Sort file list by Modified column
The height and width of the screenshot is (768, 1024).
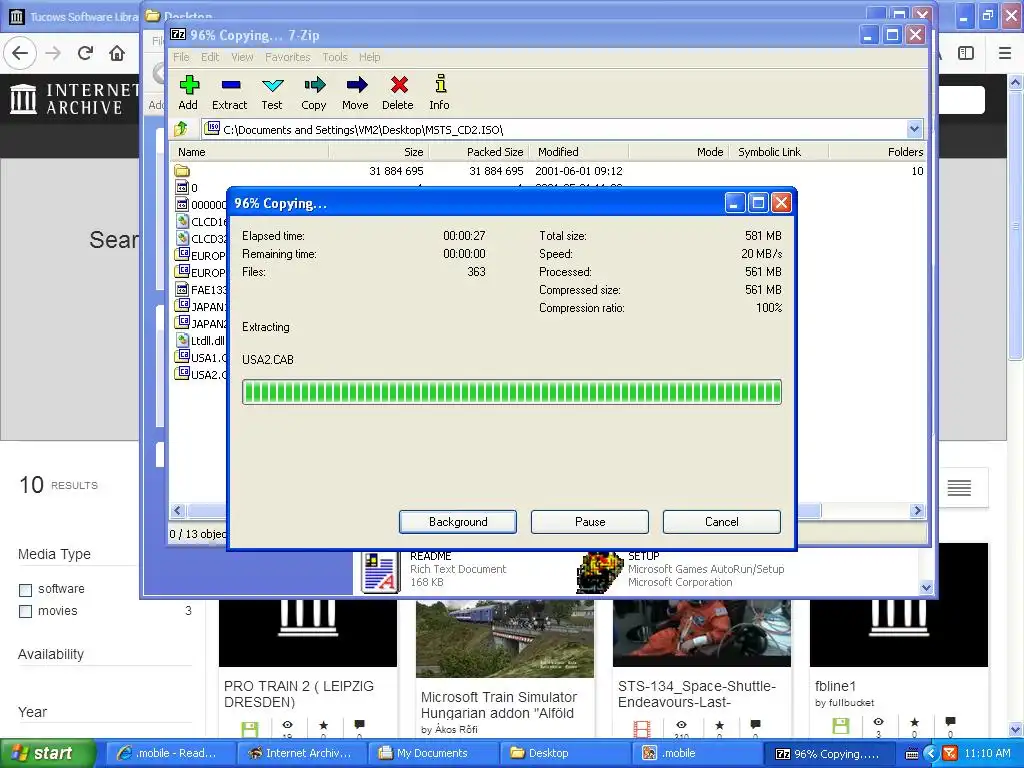578,152
